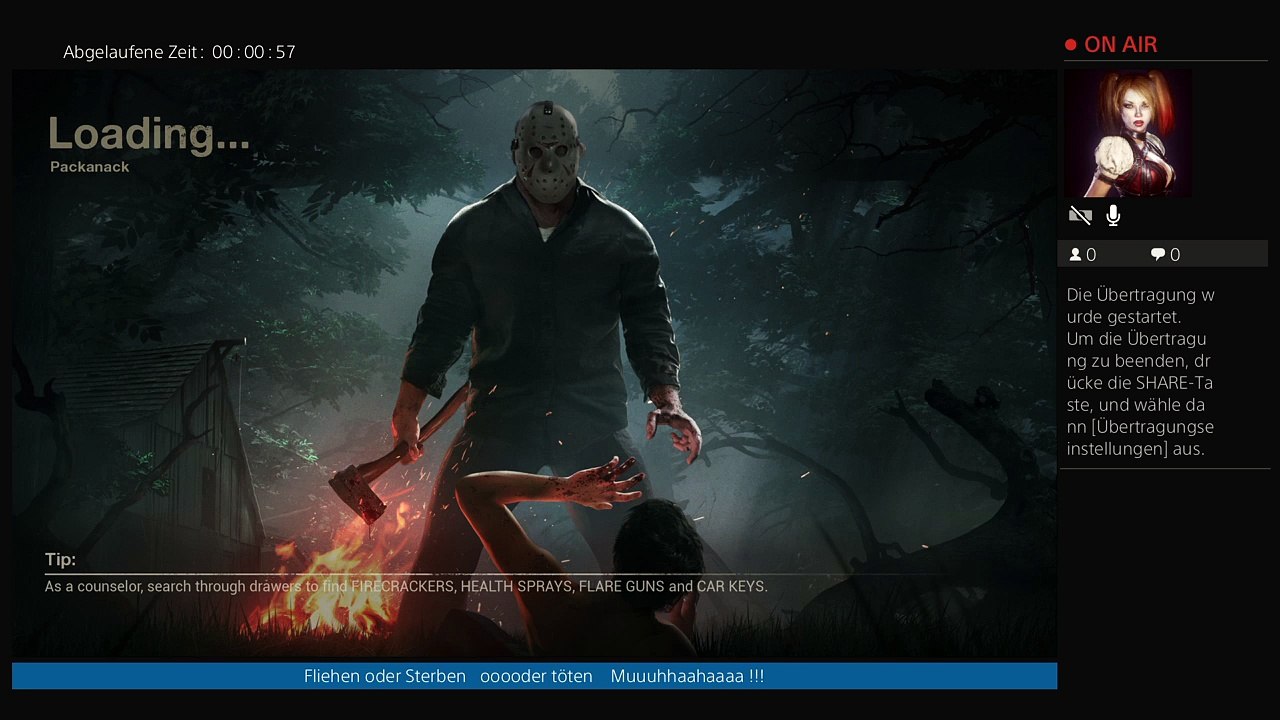Click the disabled camera icon
Viewport: 1280px width, 720px height.
pos(1080,215)
